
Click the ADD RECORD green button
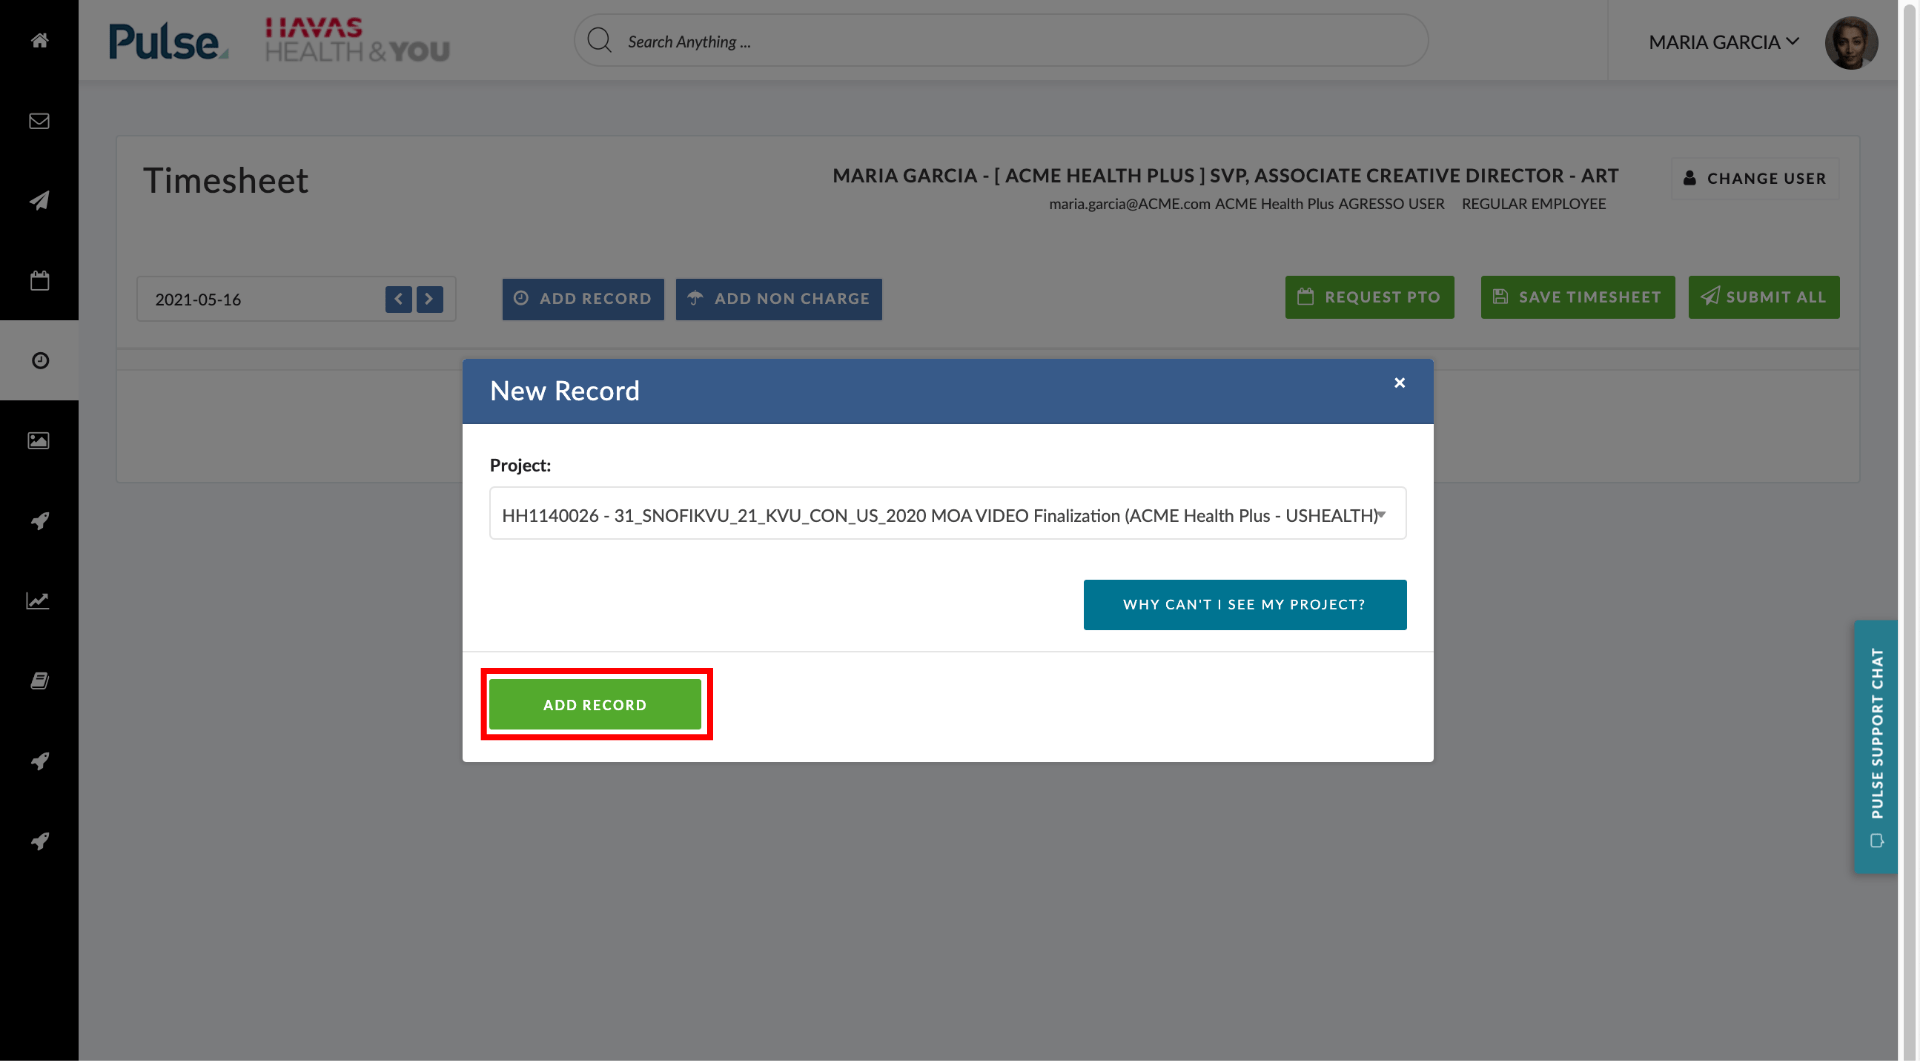tap(596, 704)
